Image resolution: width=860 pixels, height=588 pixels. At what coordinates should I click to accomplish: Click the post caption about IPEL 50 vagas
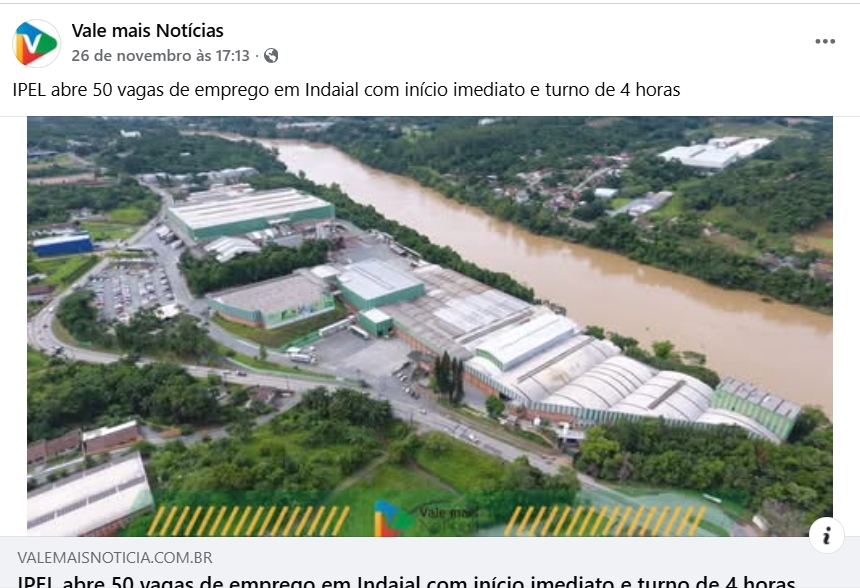pos(346,89)
